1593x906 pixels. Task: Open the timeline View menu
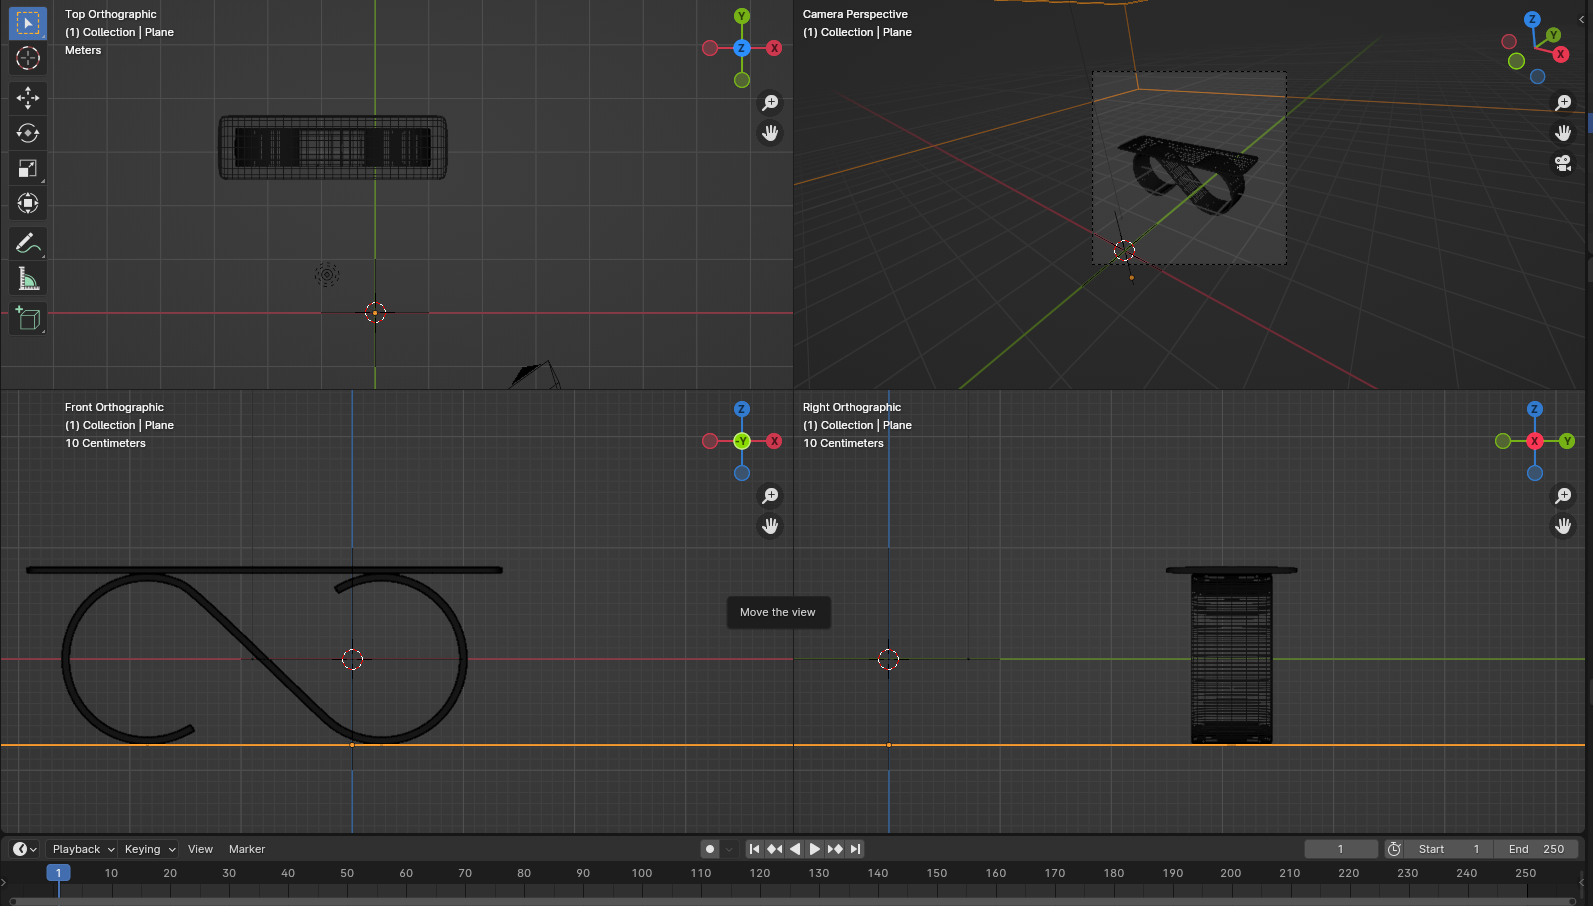click(x=200, y=849)
